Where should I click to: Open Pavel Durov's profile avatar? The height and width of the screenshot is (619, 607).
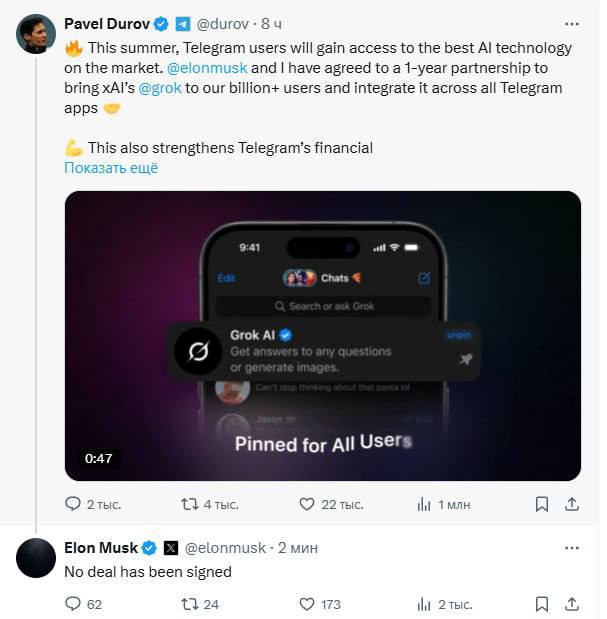(x=36, y=34)
